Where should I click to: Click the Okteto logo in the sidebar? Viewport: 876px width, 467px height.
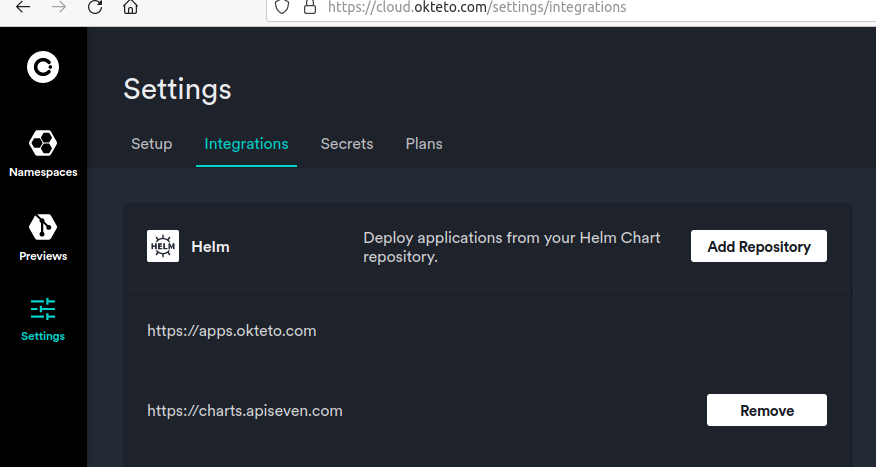(43, 67)
